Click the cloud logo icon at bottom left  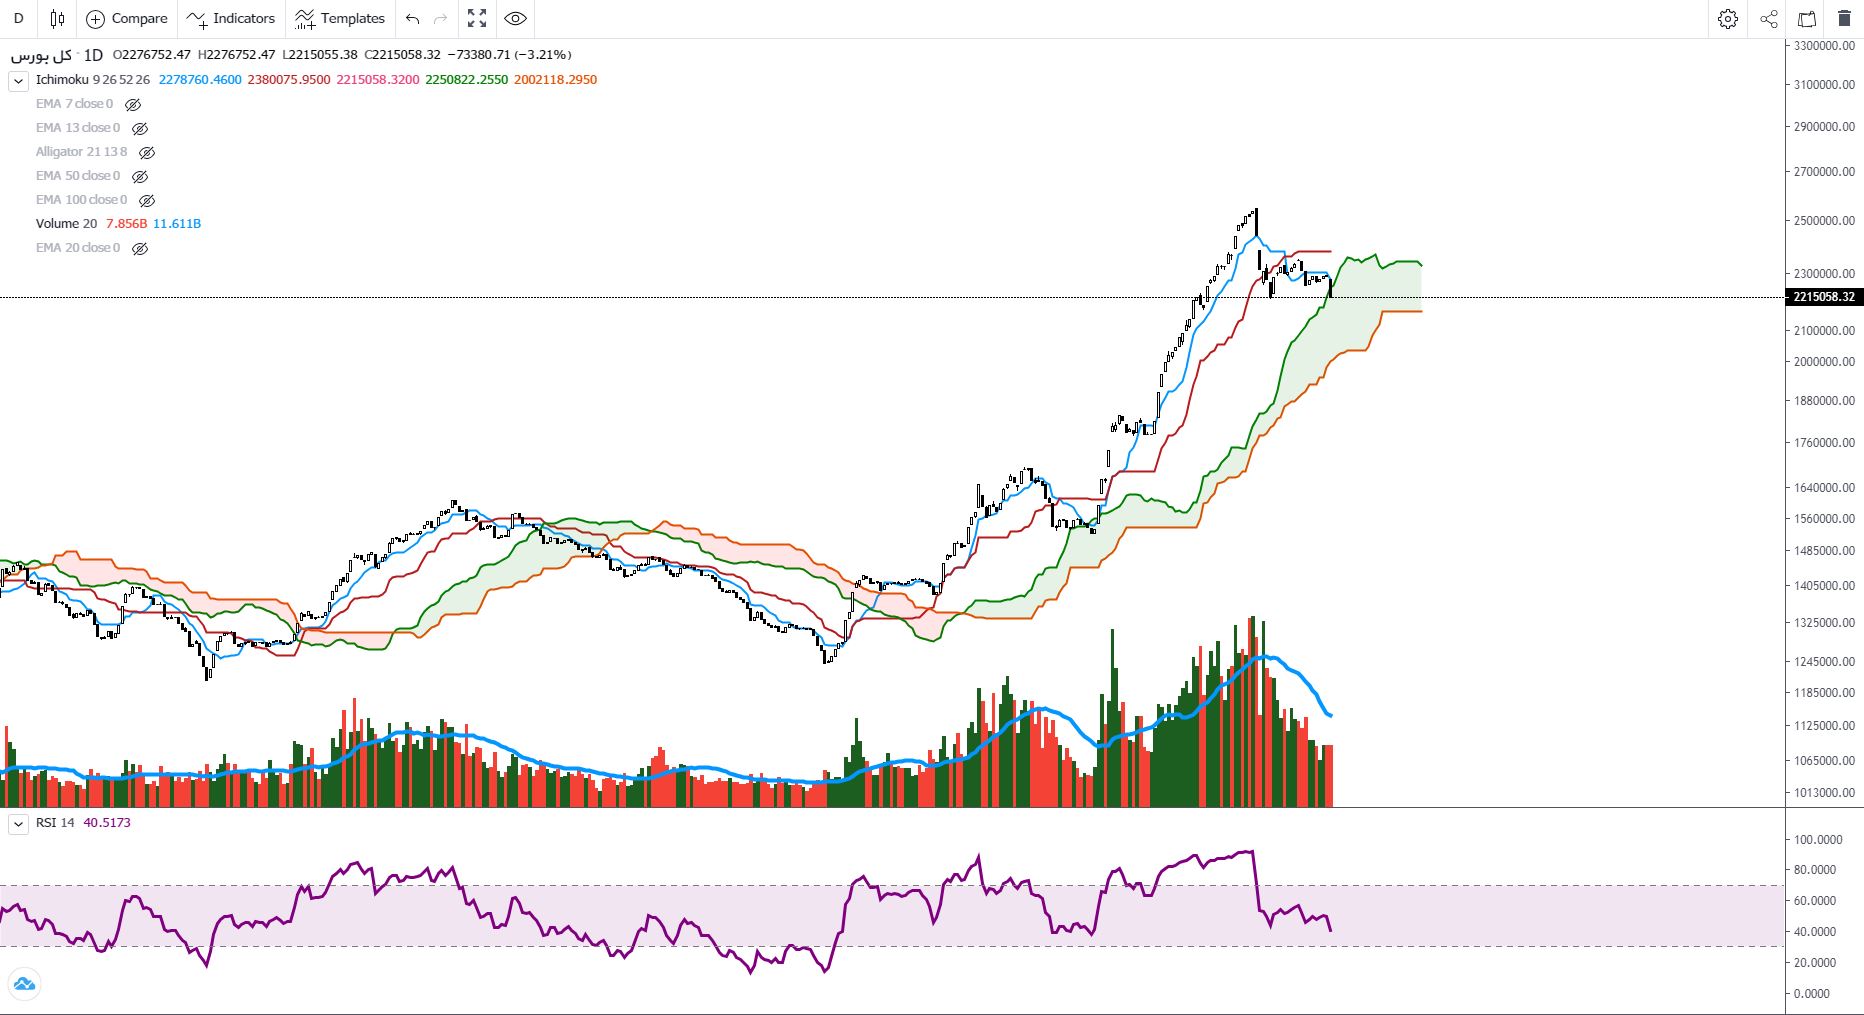point(24,984)
